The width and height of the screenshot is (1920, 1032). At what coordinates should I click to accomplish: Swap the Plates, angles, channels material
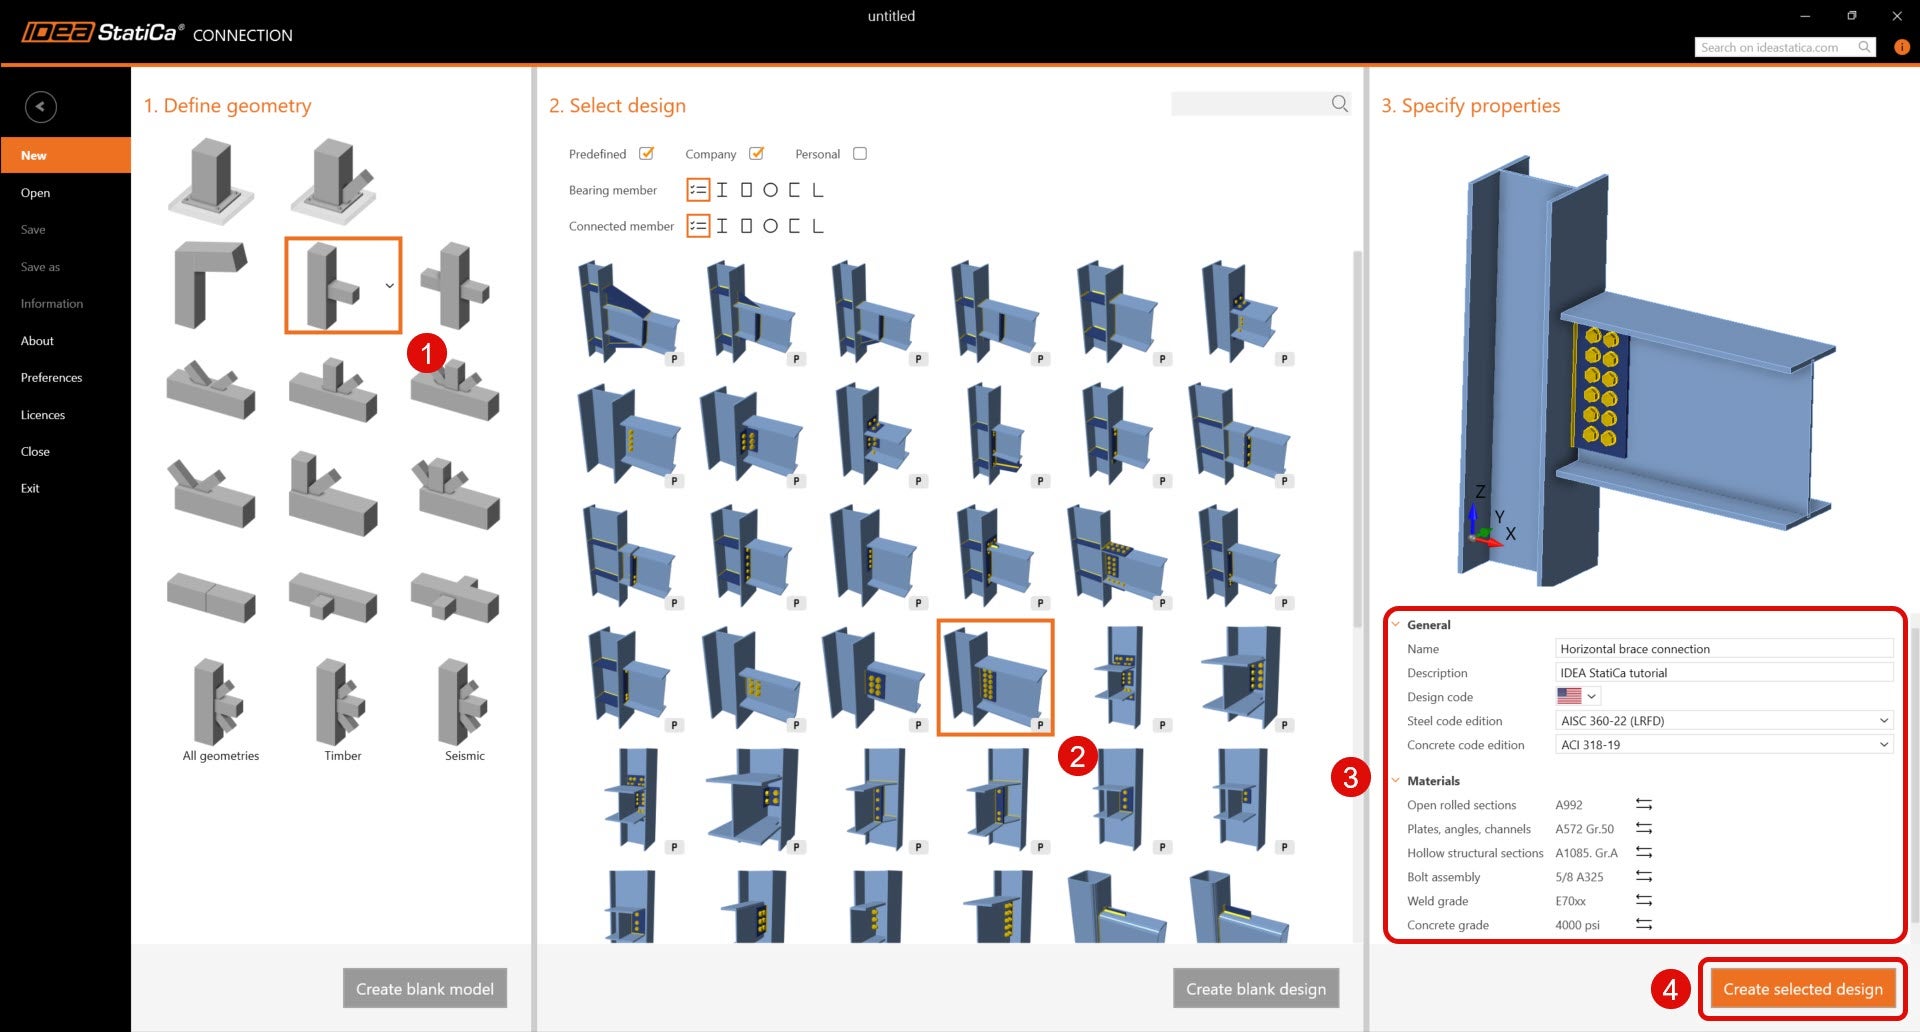tap(1644, 828)
